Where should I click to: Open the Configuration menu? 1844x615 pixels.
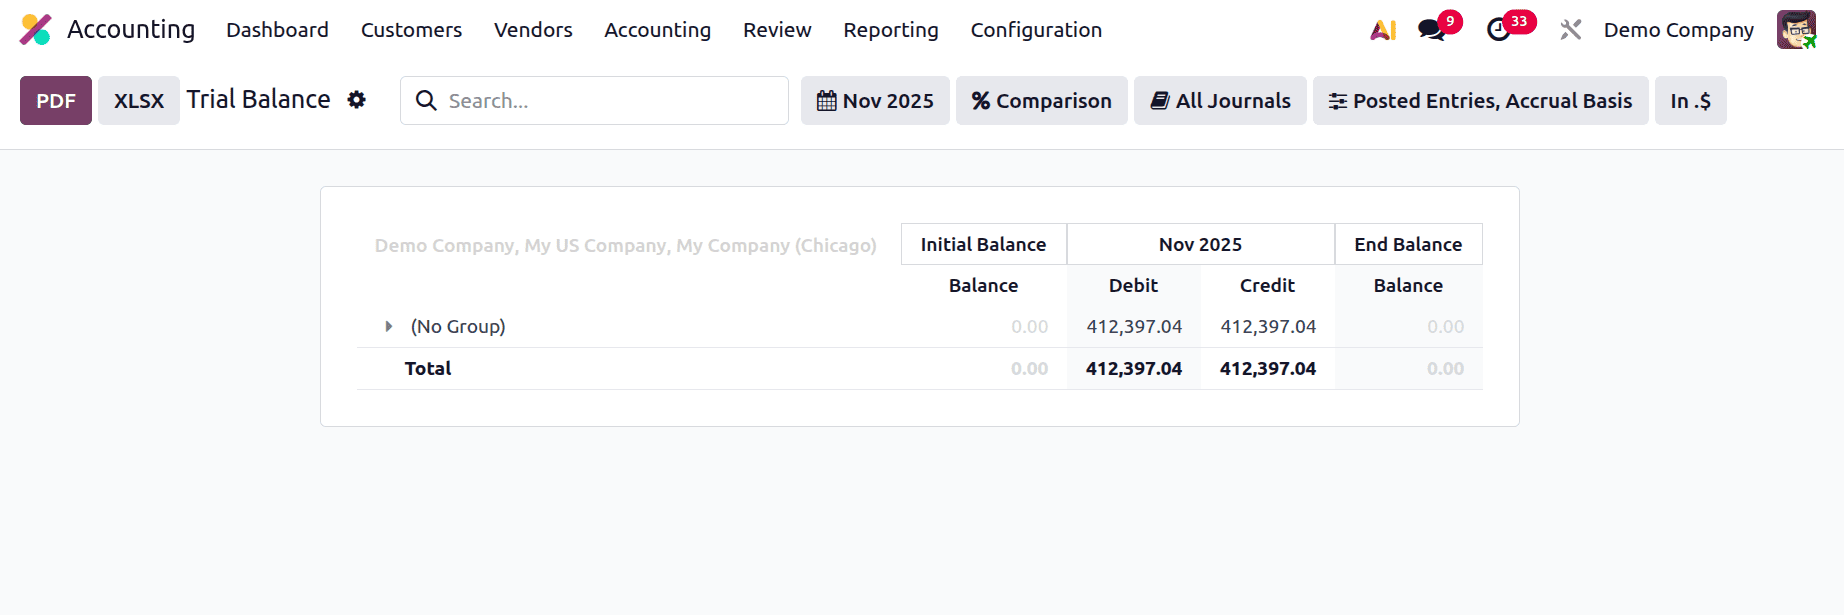click(1036, 30)
